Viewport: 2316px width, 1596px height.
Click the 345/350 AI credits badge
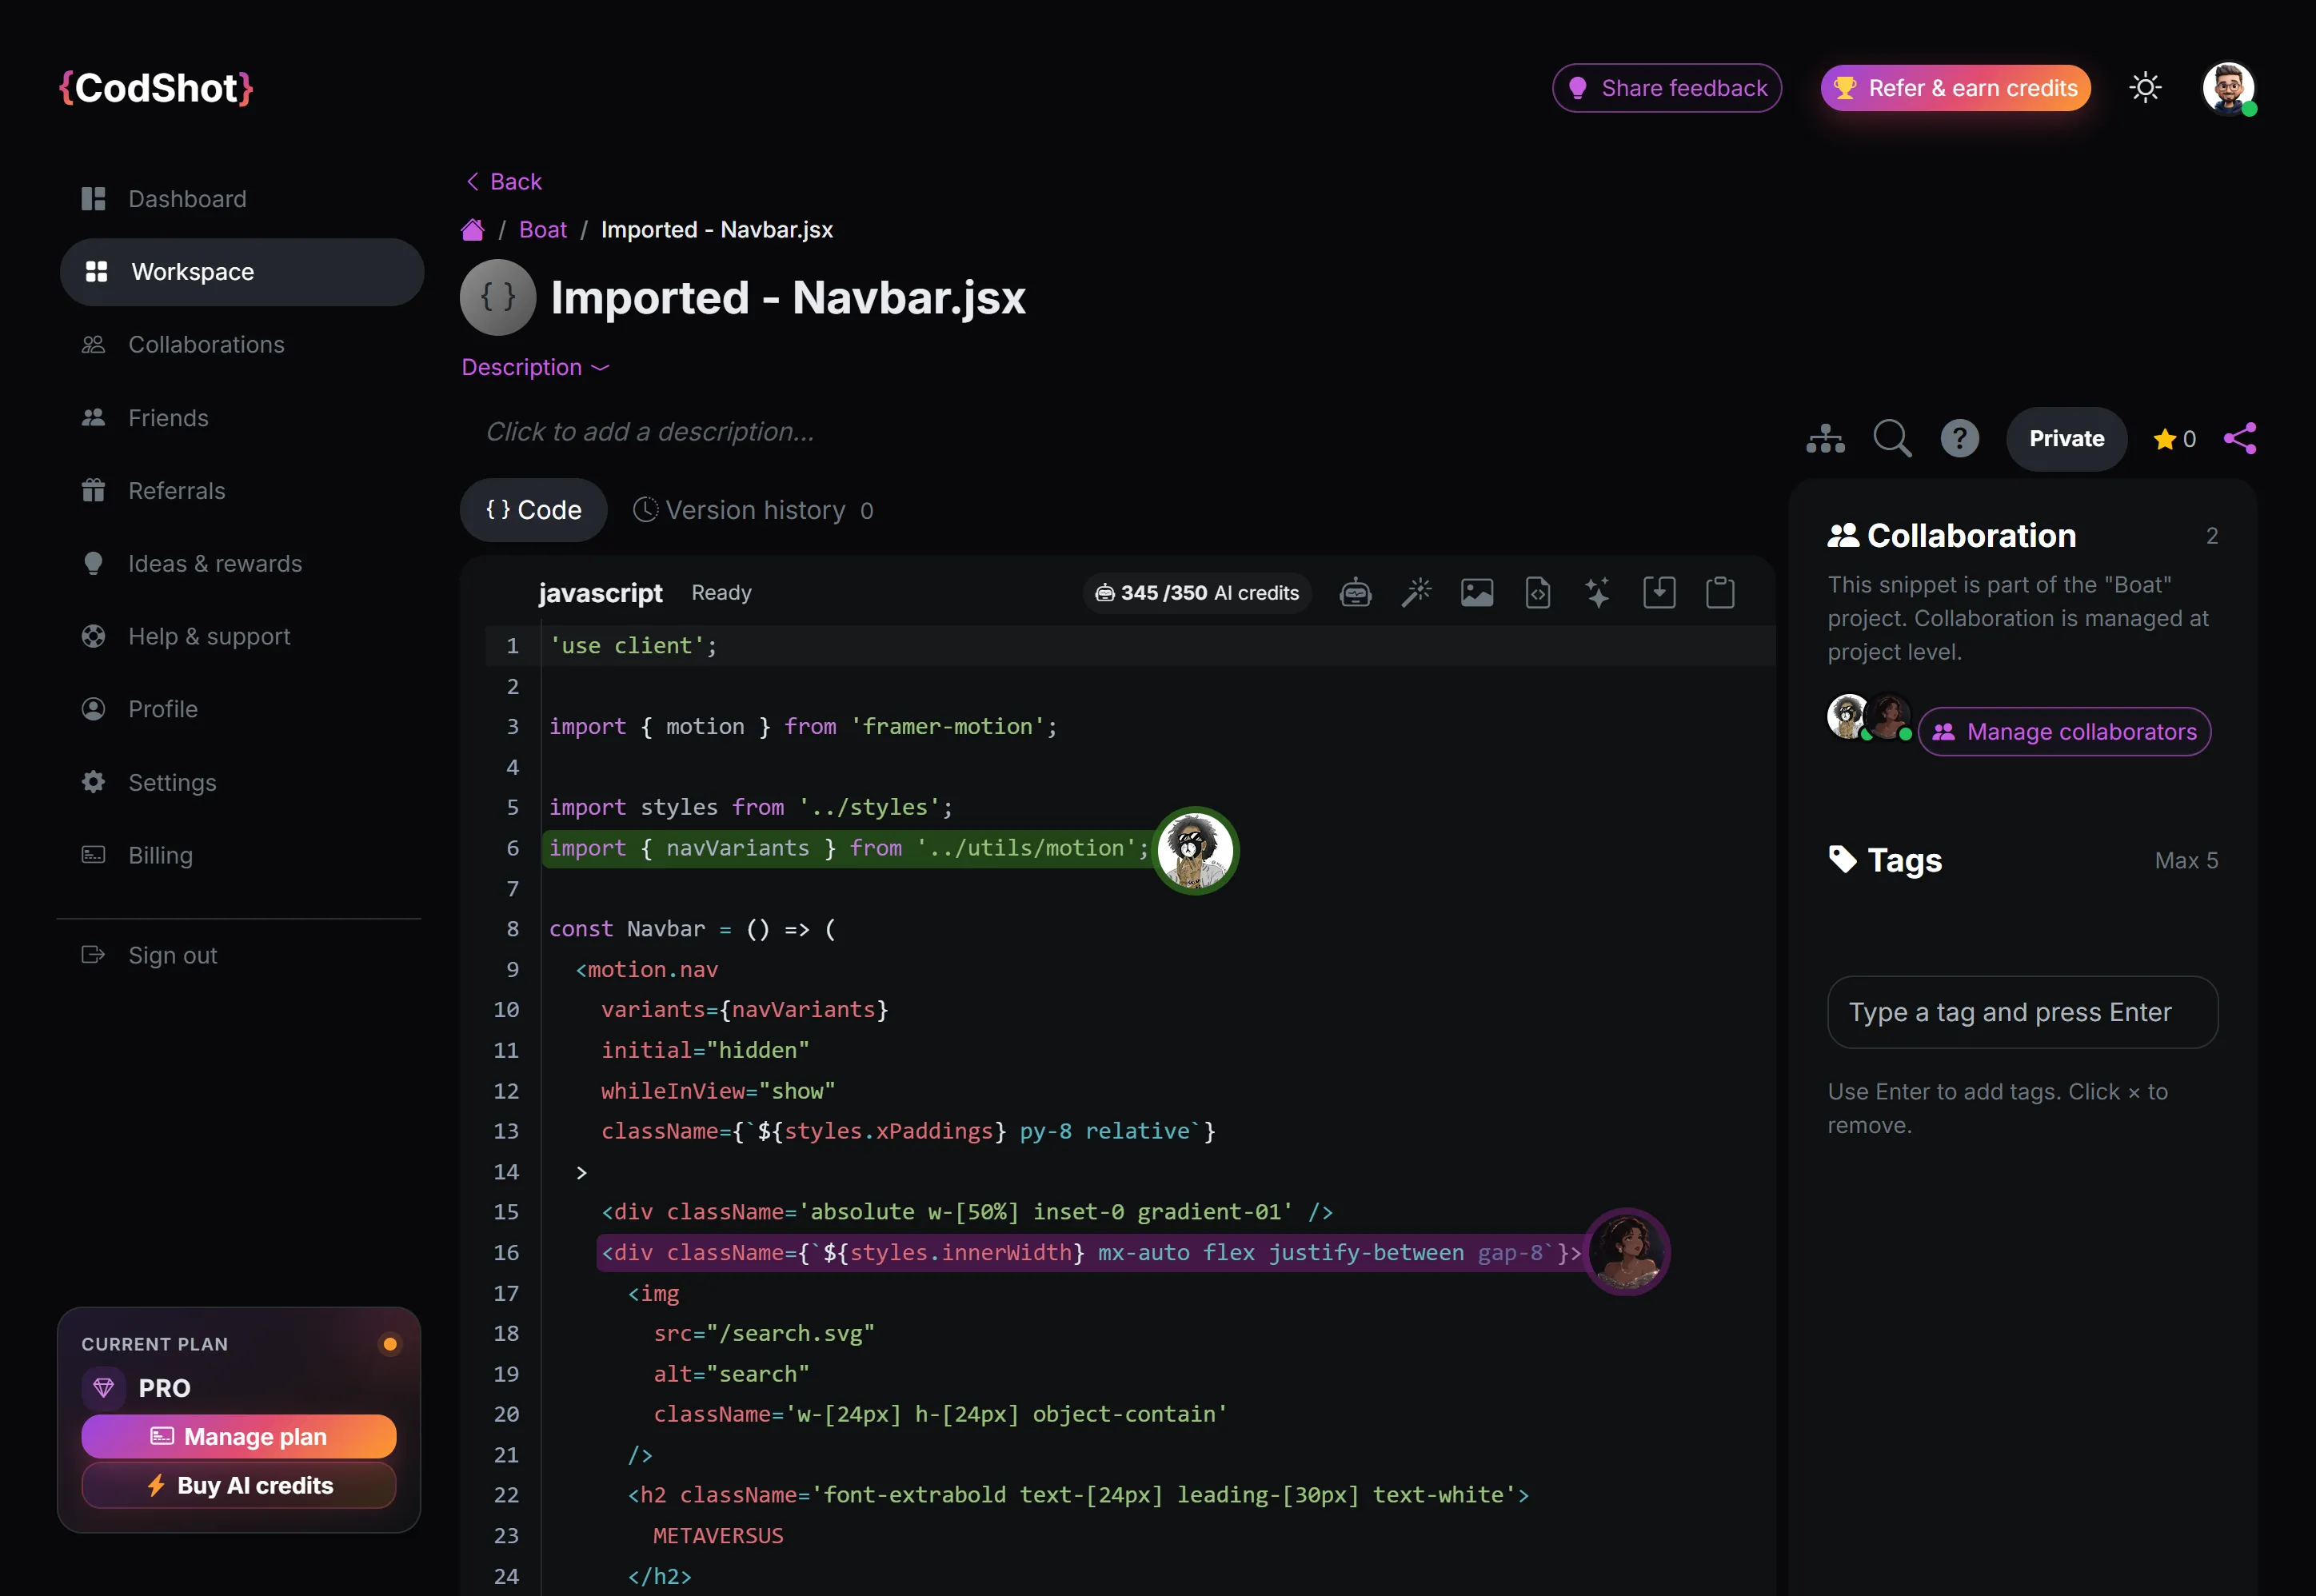[x=1197, y=593]
